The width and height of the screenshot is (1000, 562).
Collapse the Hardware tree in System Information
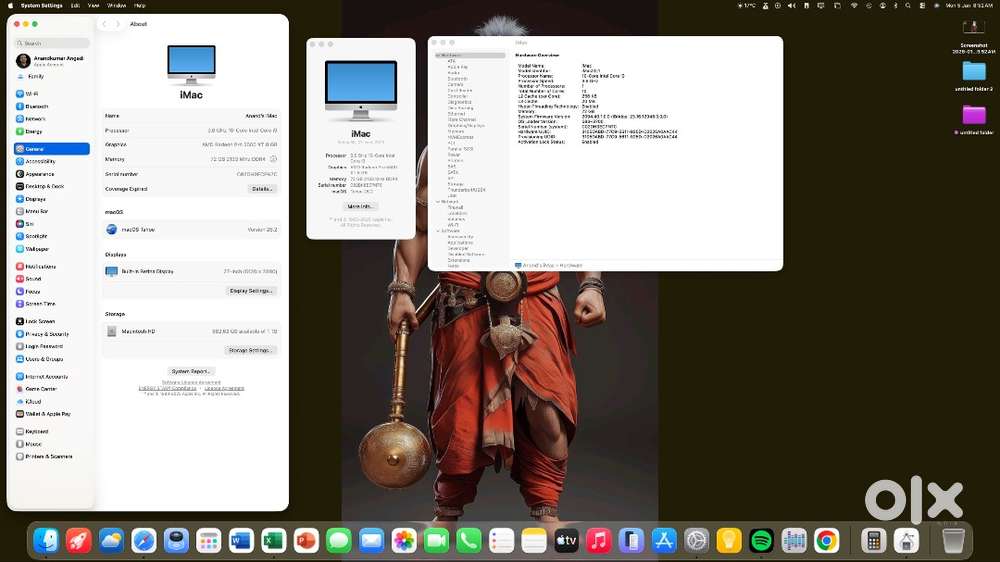[x=437, y=55]
